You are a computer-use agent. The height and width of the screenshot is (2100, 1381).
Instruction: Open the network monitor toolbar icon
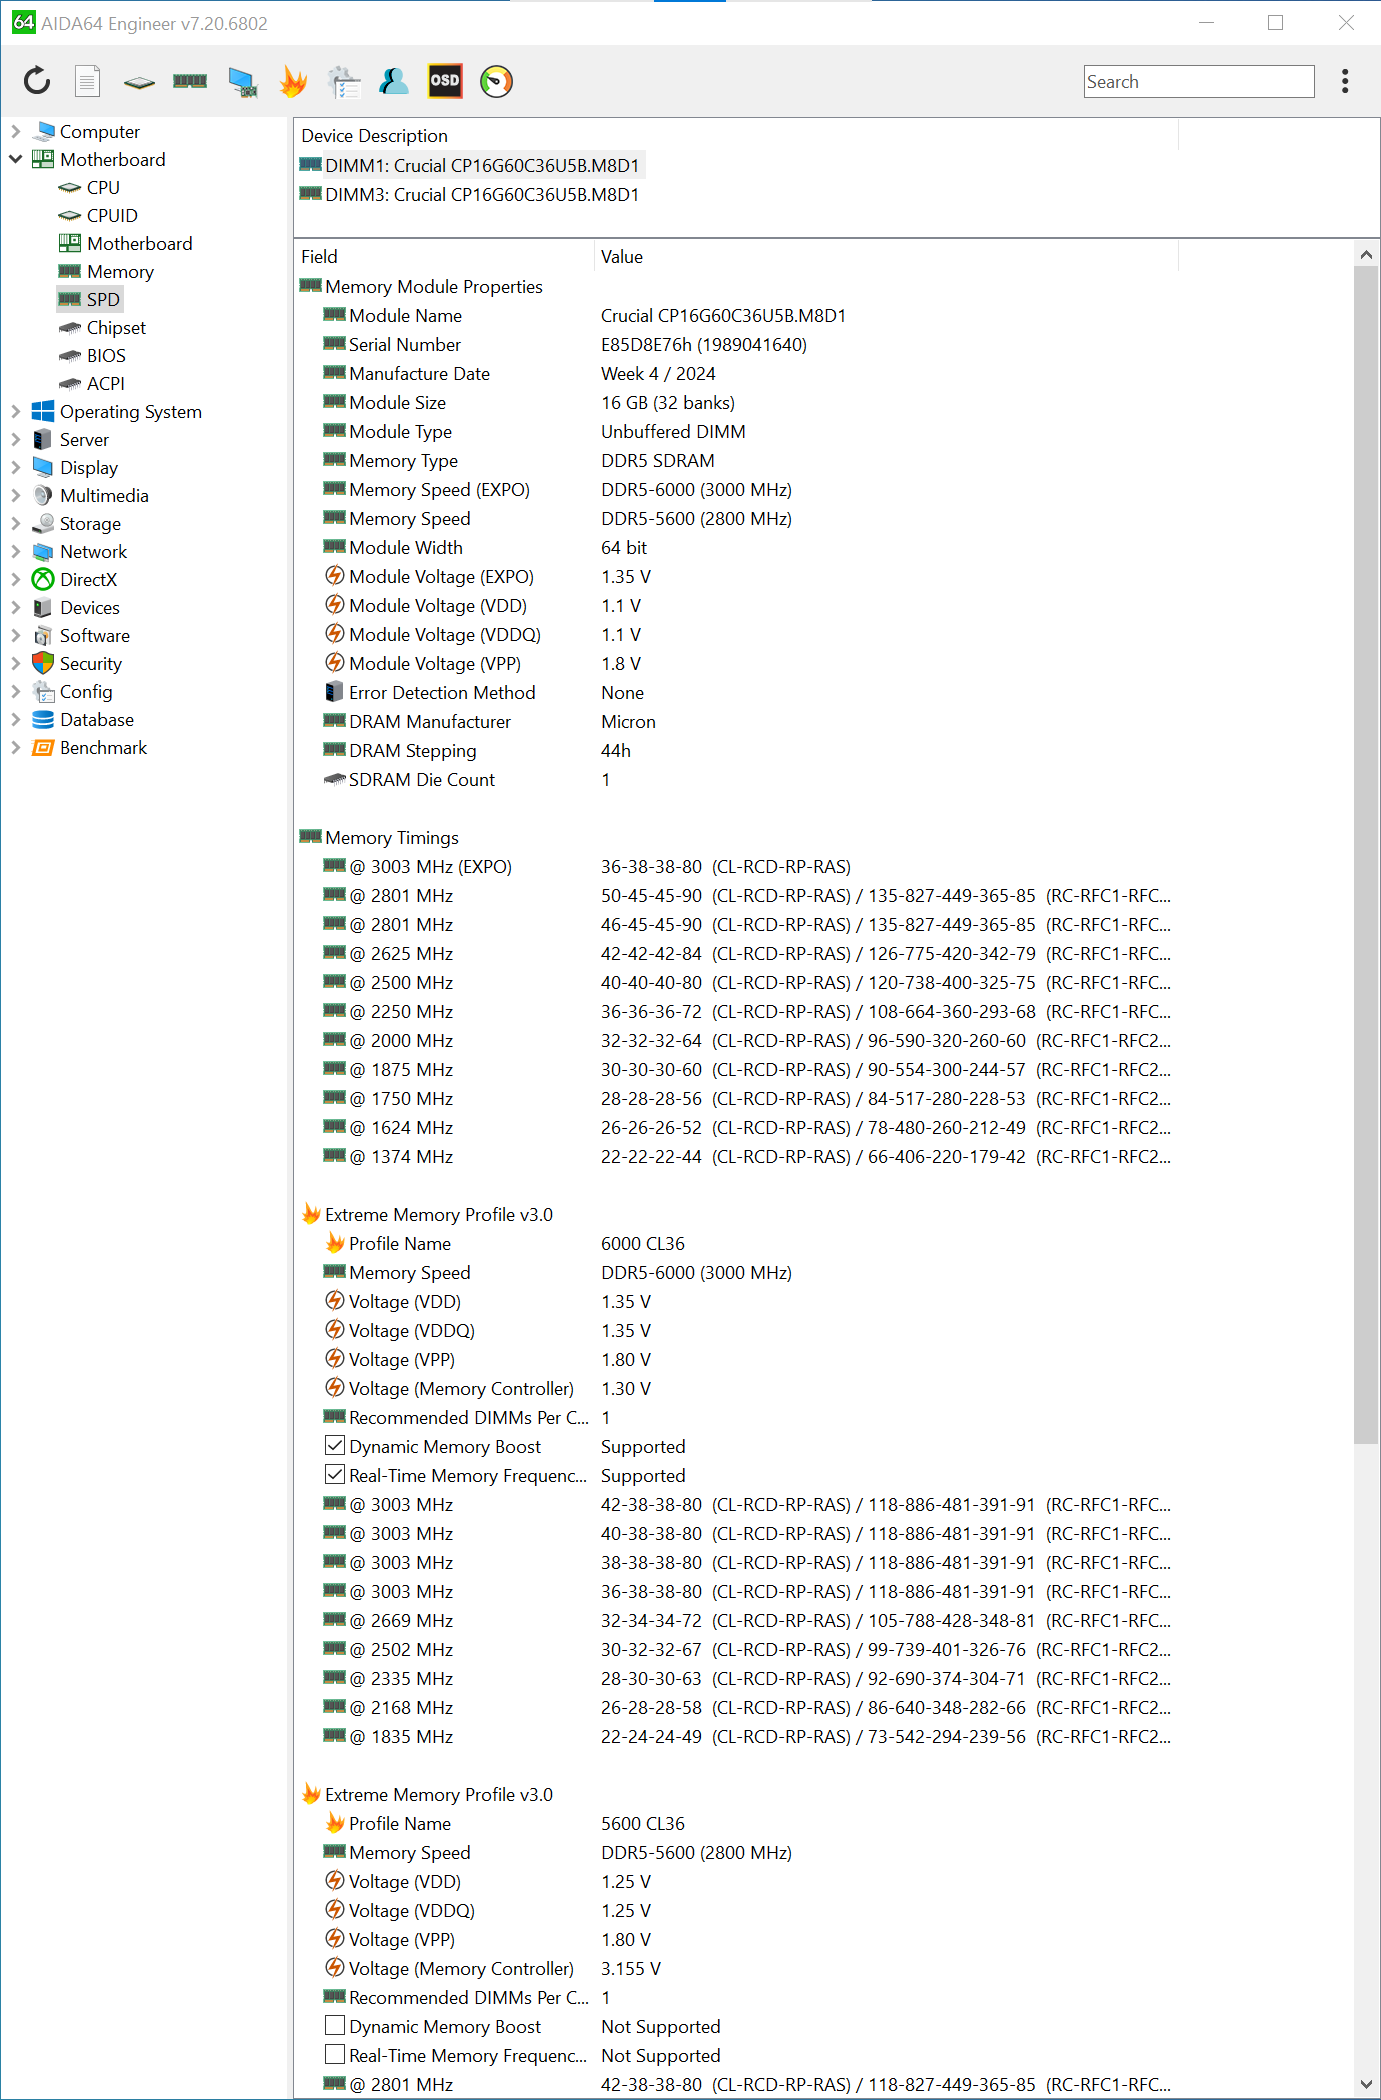pyautogui.click(x=242, y=82)
